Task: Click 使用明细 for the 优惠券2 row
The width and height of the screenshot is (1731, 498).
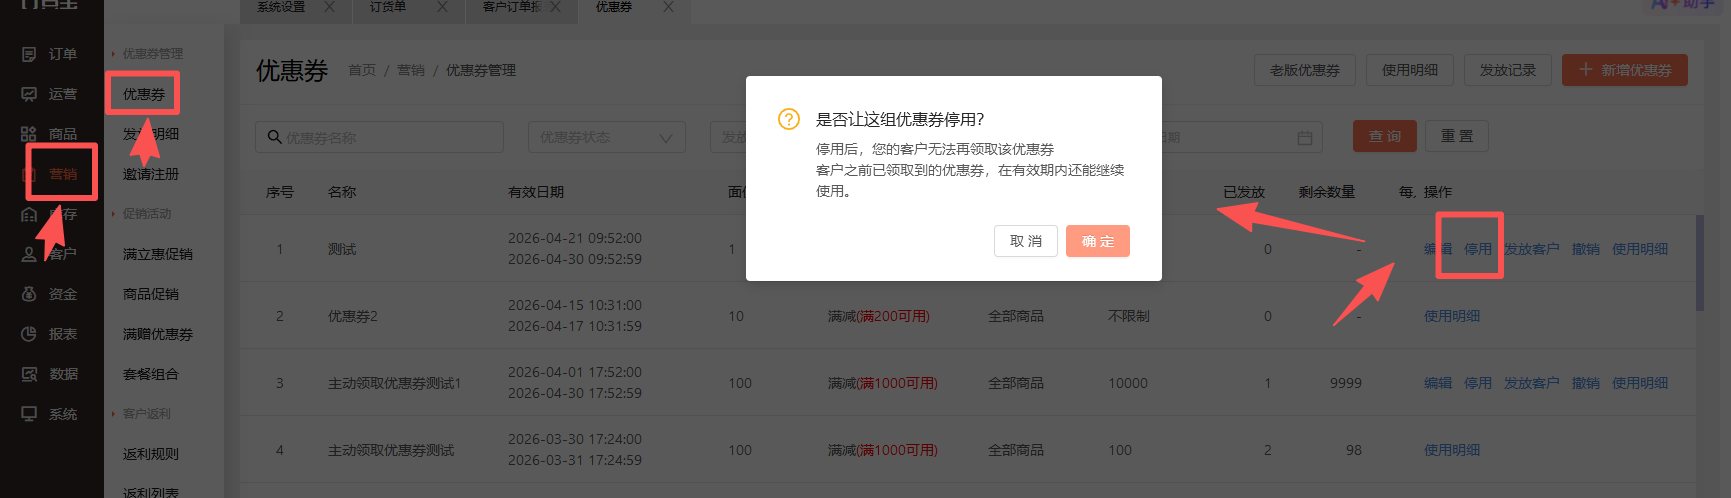Action: click(x=1452, y=316)
